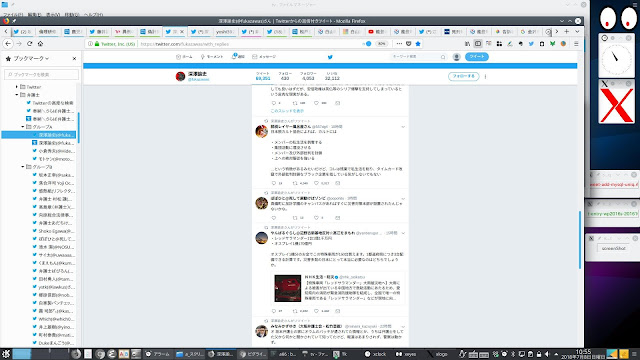Click the フォローする follow button
The height and width of the screenshot is (360, 640).
pyautogui.click(x=463, y=76)
